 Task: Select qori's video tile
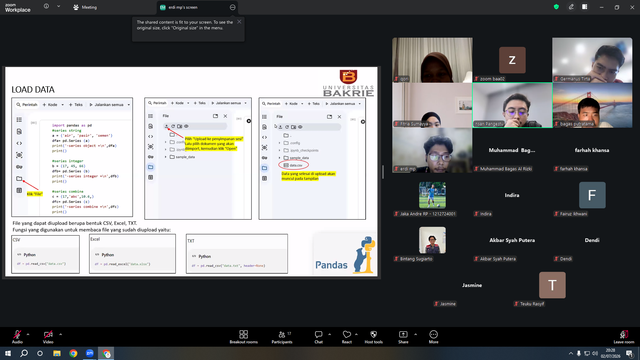[432, 60]
